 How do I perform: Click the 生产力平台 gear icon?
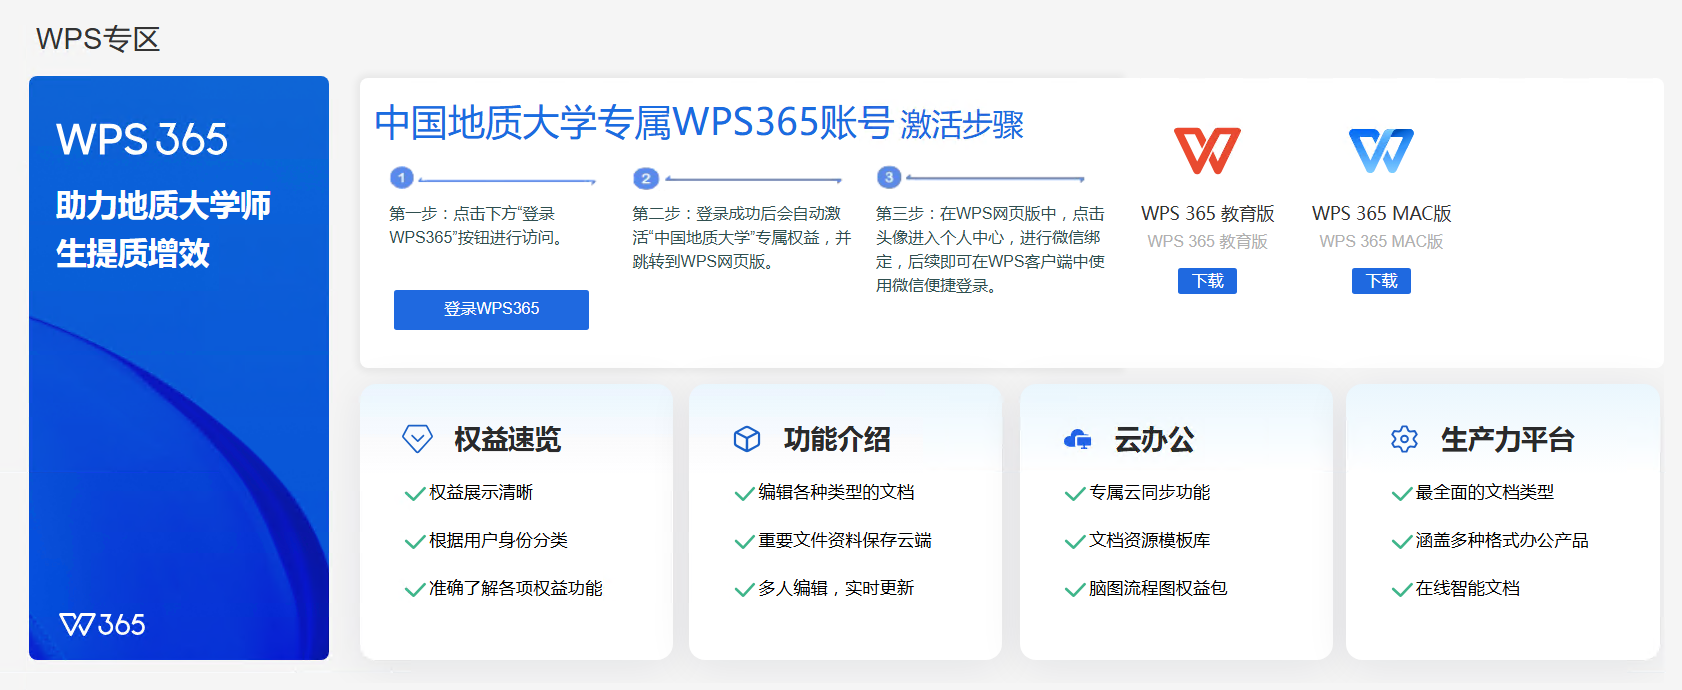(1404, 439)
